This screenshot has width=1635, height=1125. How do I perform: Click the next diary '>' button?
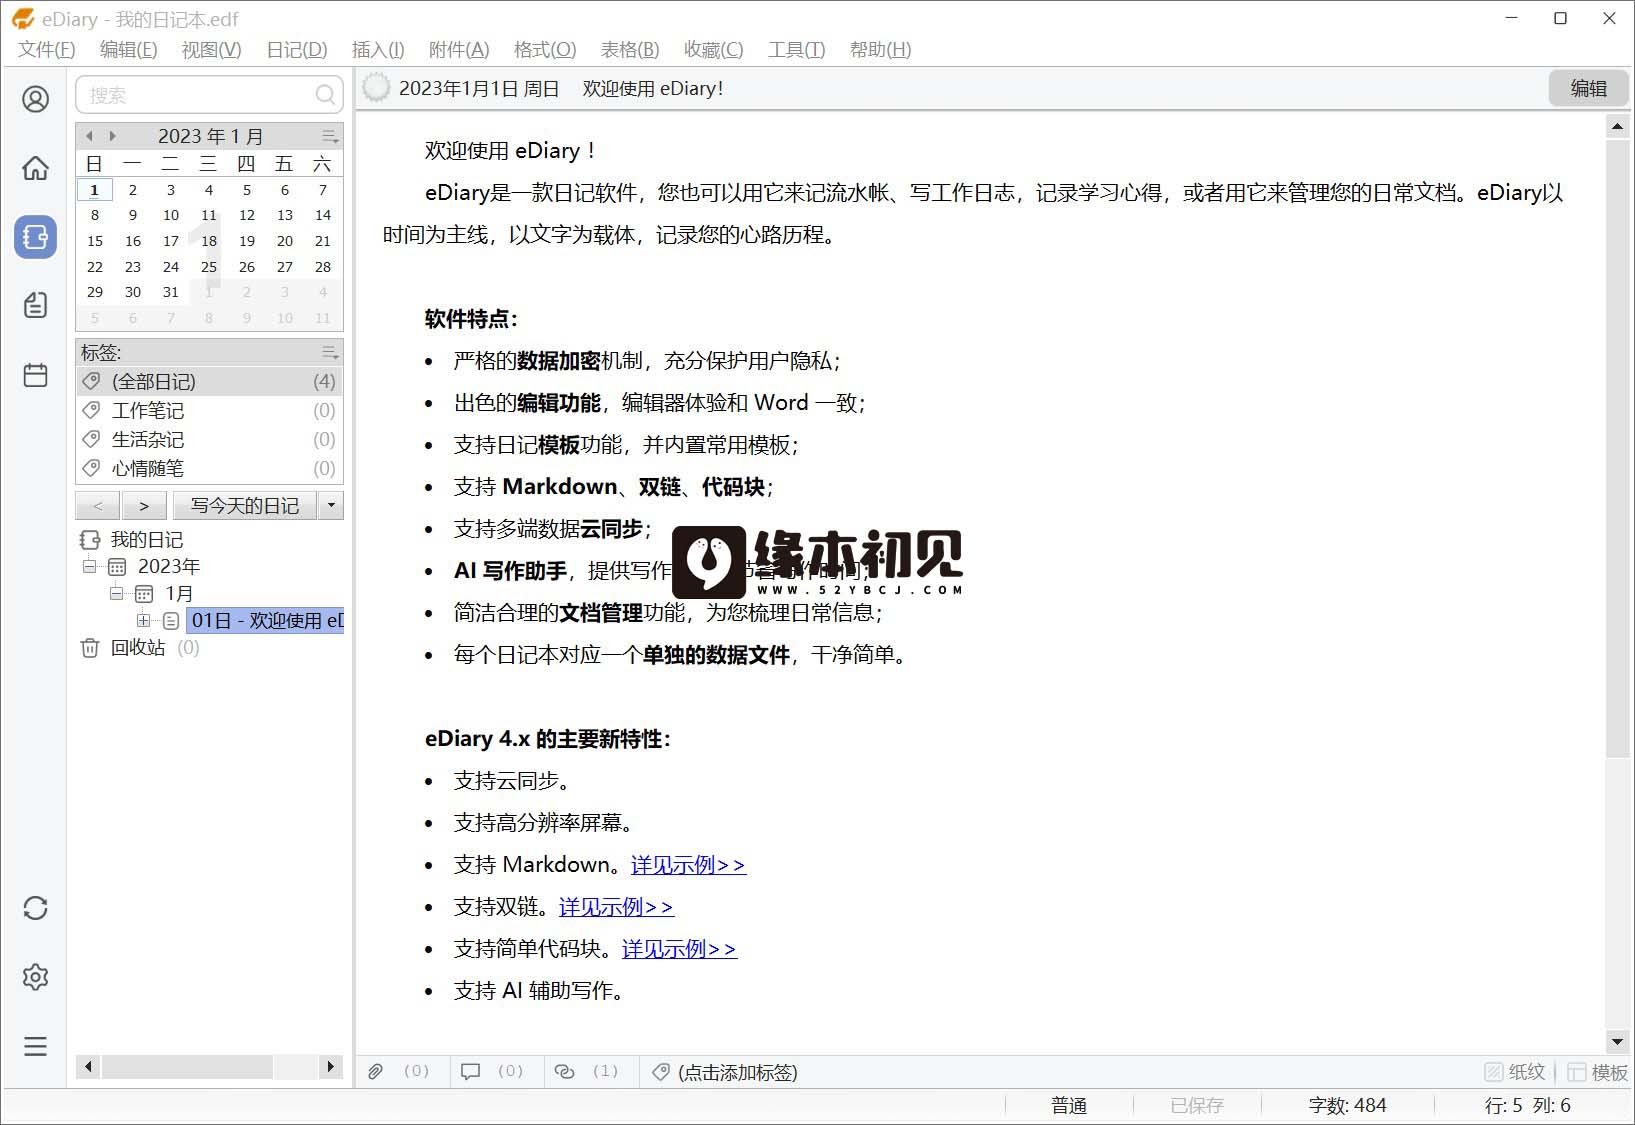click(144, 506)
